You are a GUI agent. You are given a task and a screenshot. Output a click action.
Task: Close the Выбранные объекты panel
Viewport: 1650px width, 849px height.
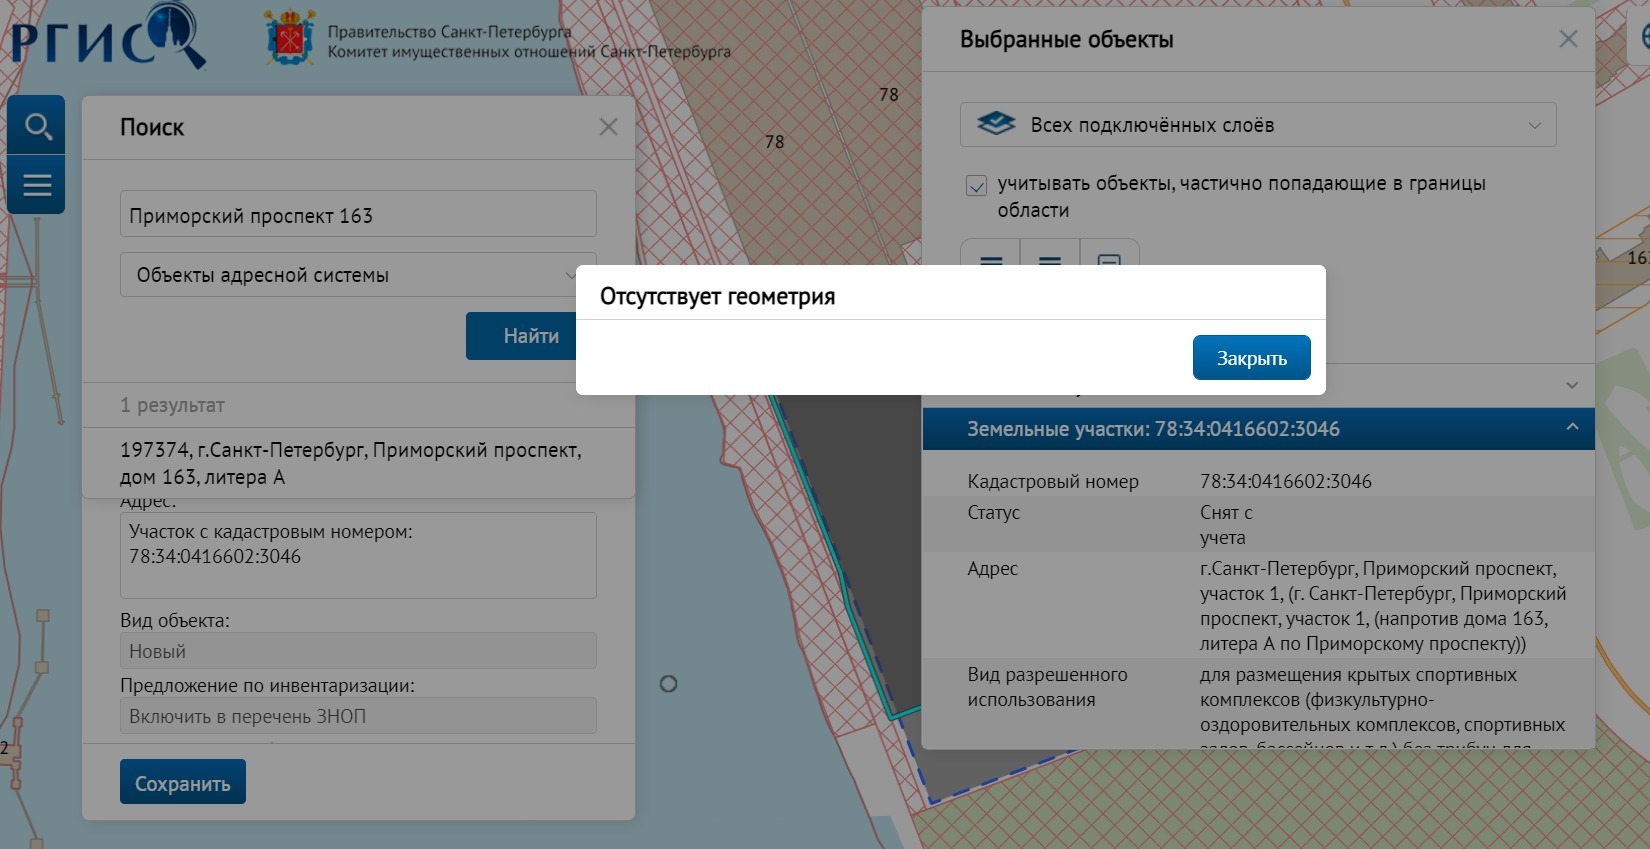coord(1568,39)
